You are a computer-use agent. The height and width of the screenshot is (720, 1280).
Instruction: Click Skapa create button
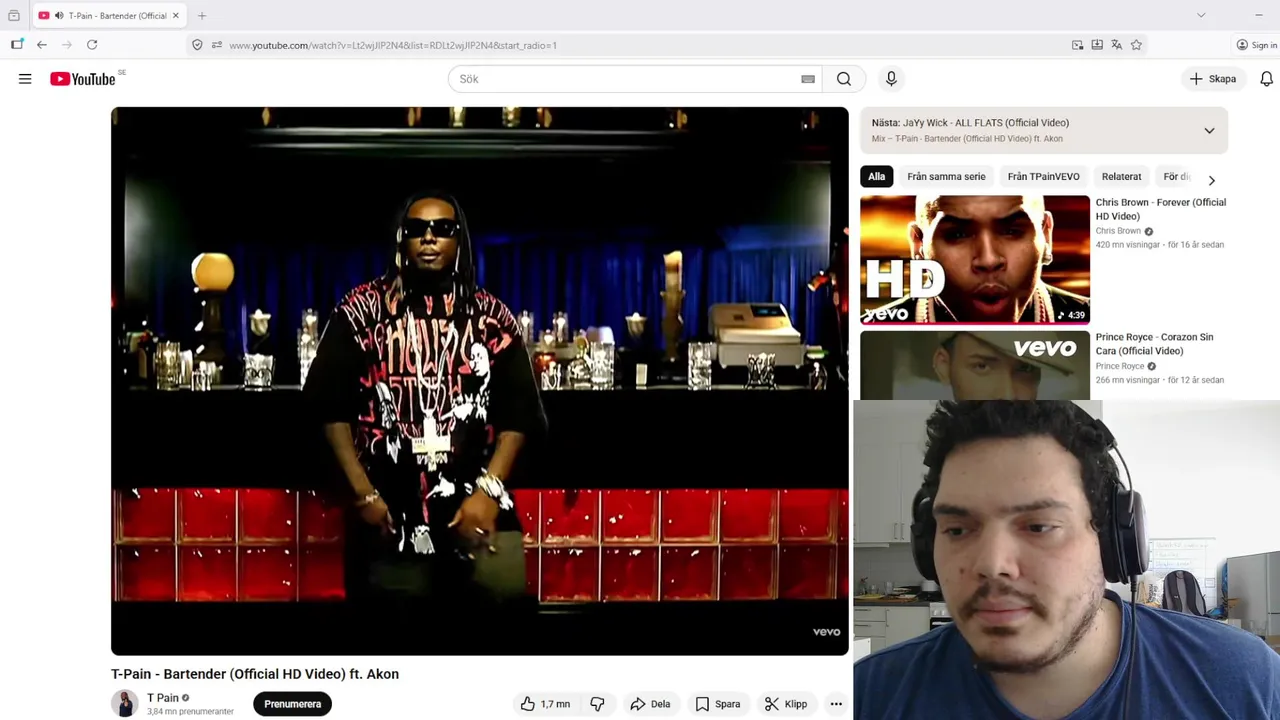click(1213, 79)
